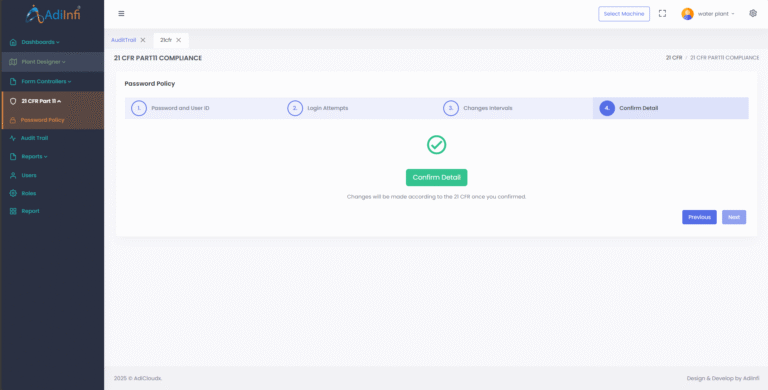768x390 pixels.
Task: Click the Select Machine button
Action: (x=624, y=14)
